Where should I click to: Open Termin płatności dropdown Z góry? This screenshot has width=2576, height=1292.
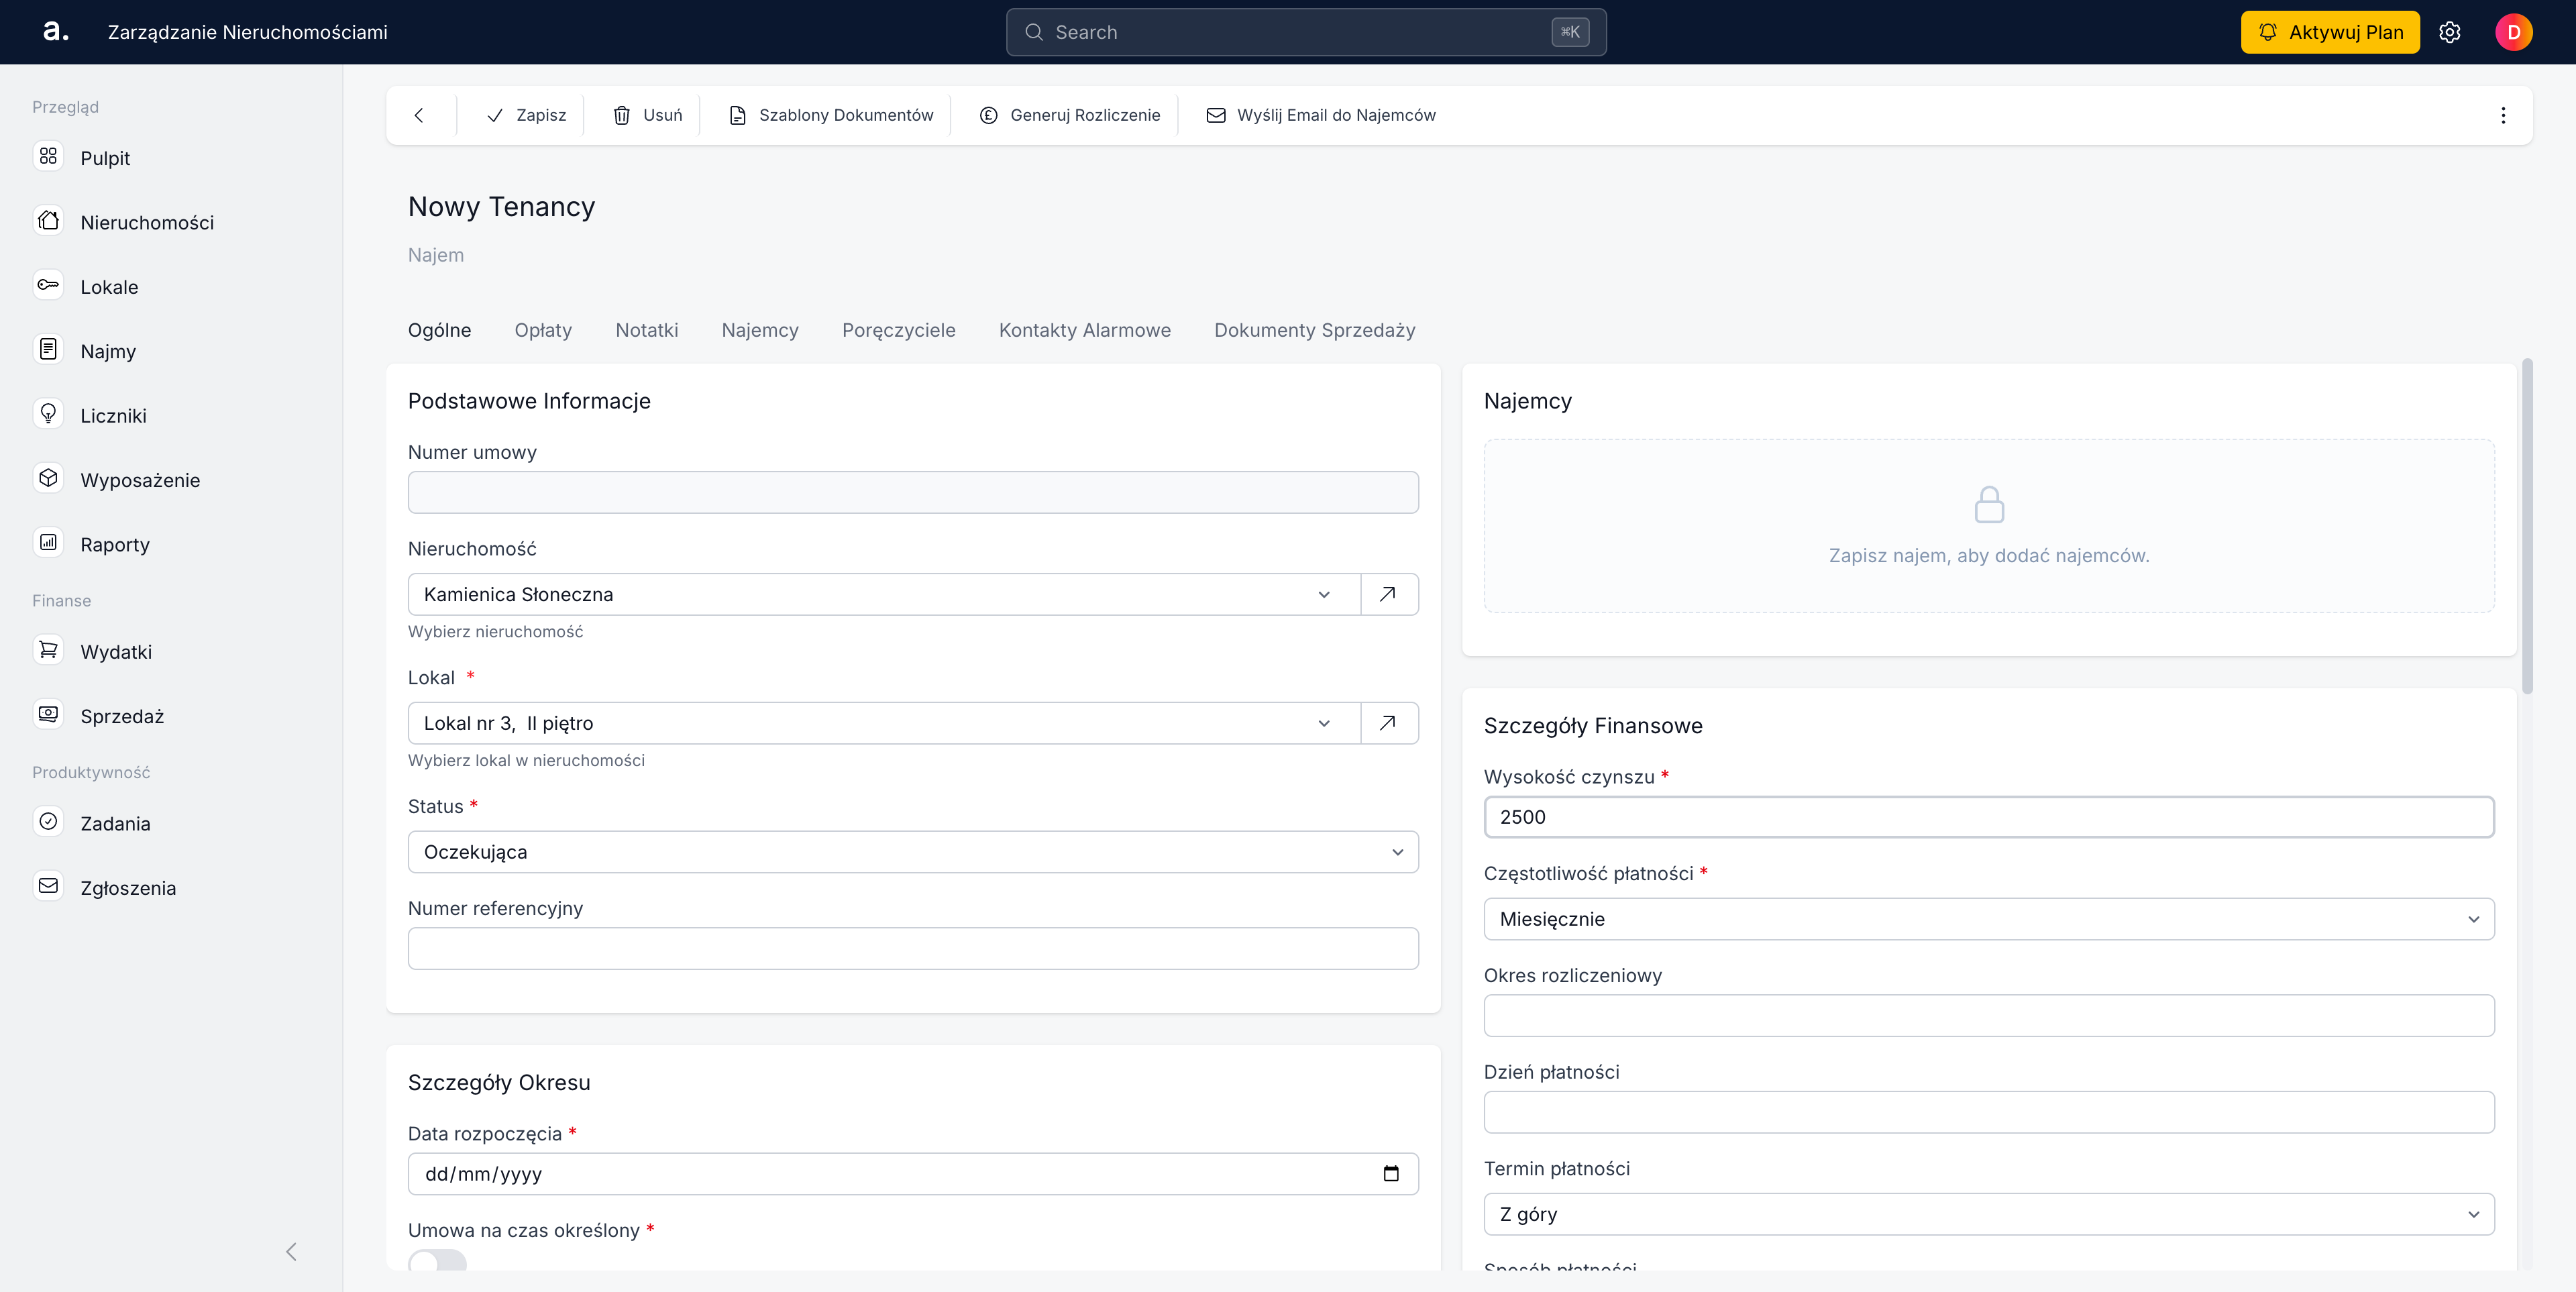(1989, 1214)
